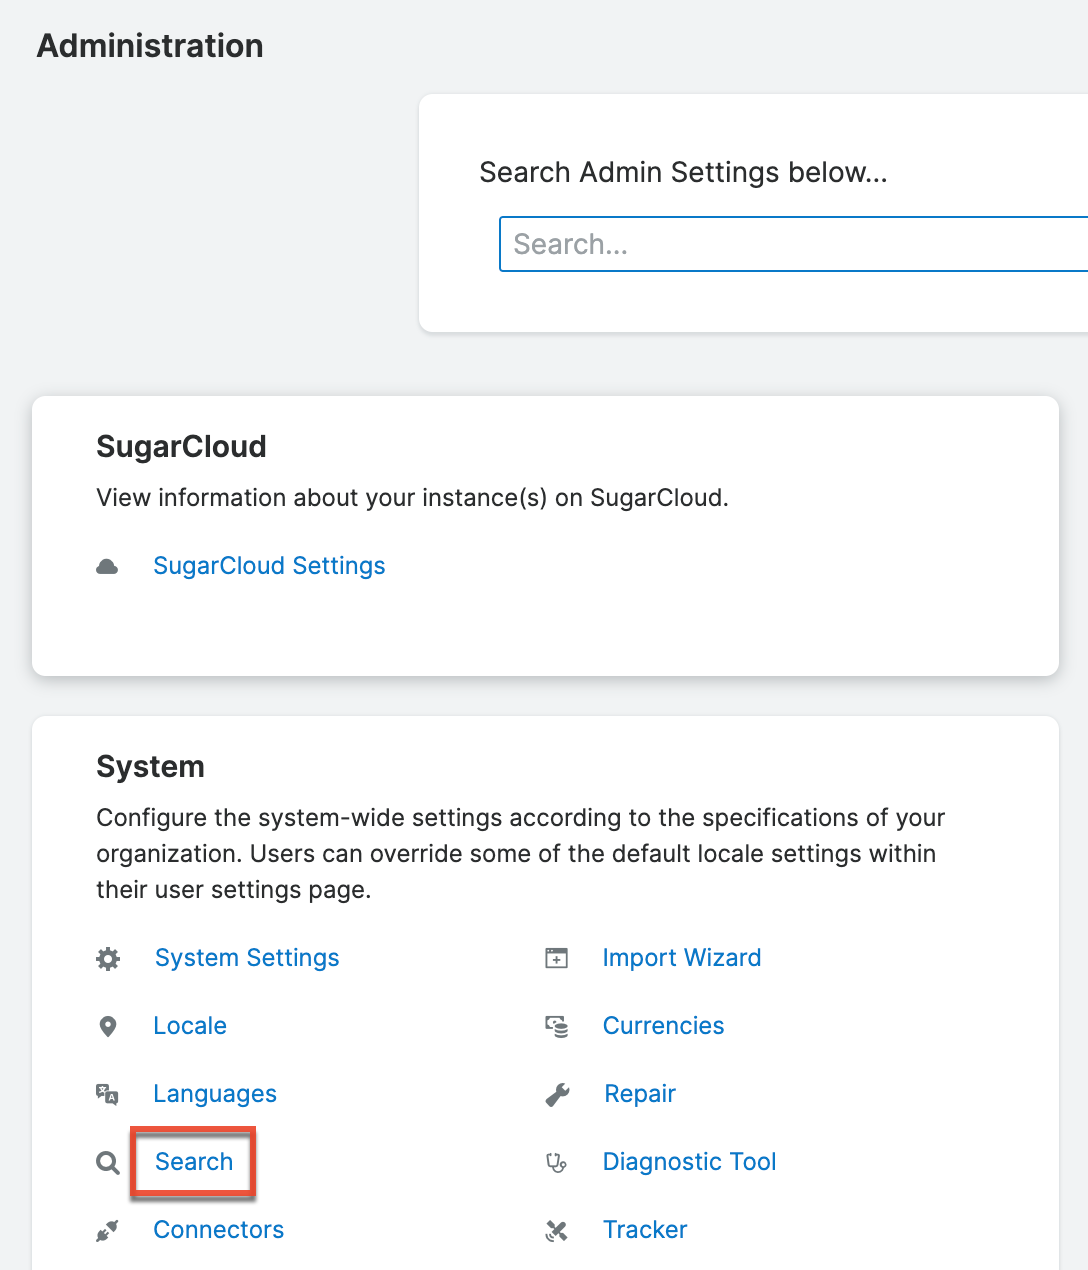Click the SugarCloud section heading
The width and height of the screenshot is (1088, 1270).
tap(181, 446)
